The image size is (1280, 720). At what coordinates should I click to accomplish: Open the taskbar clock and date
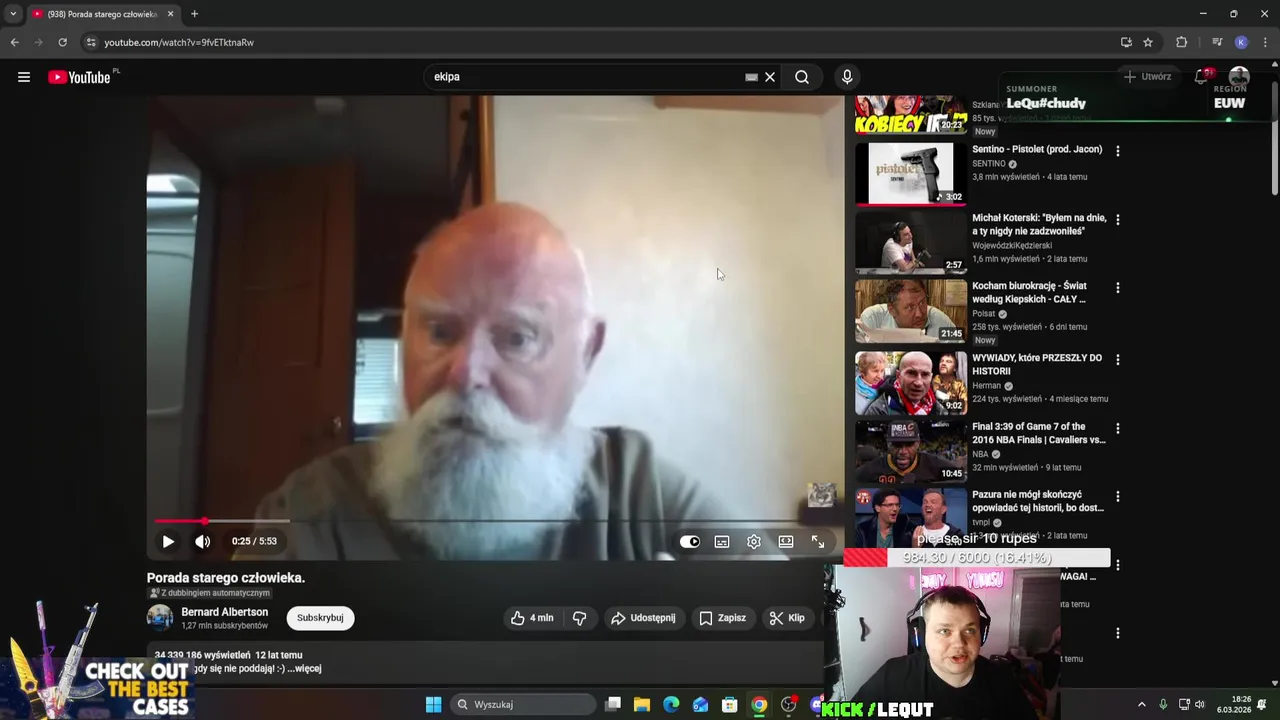(1234, 704)
